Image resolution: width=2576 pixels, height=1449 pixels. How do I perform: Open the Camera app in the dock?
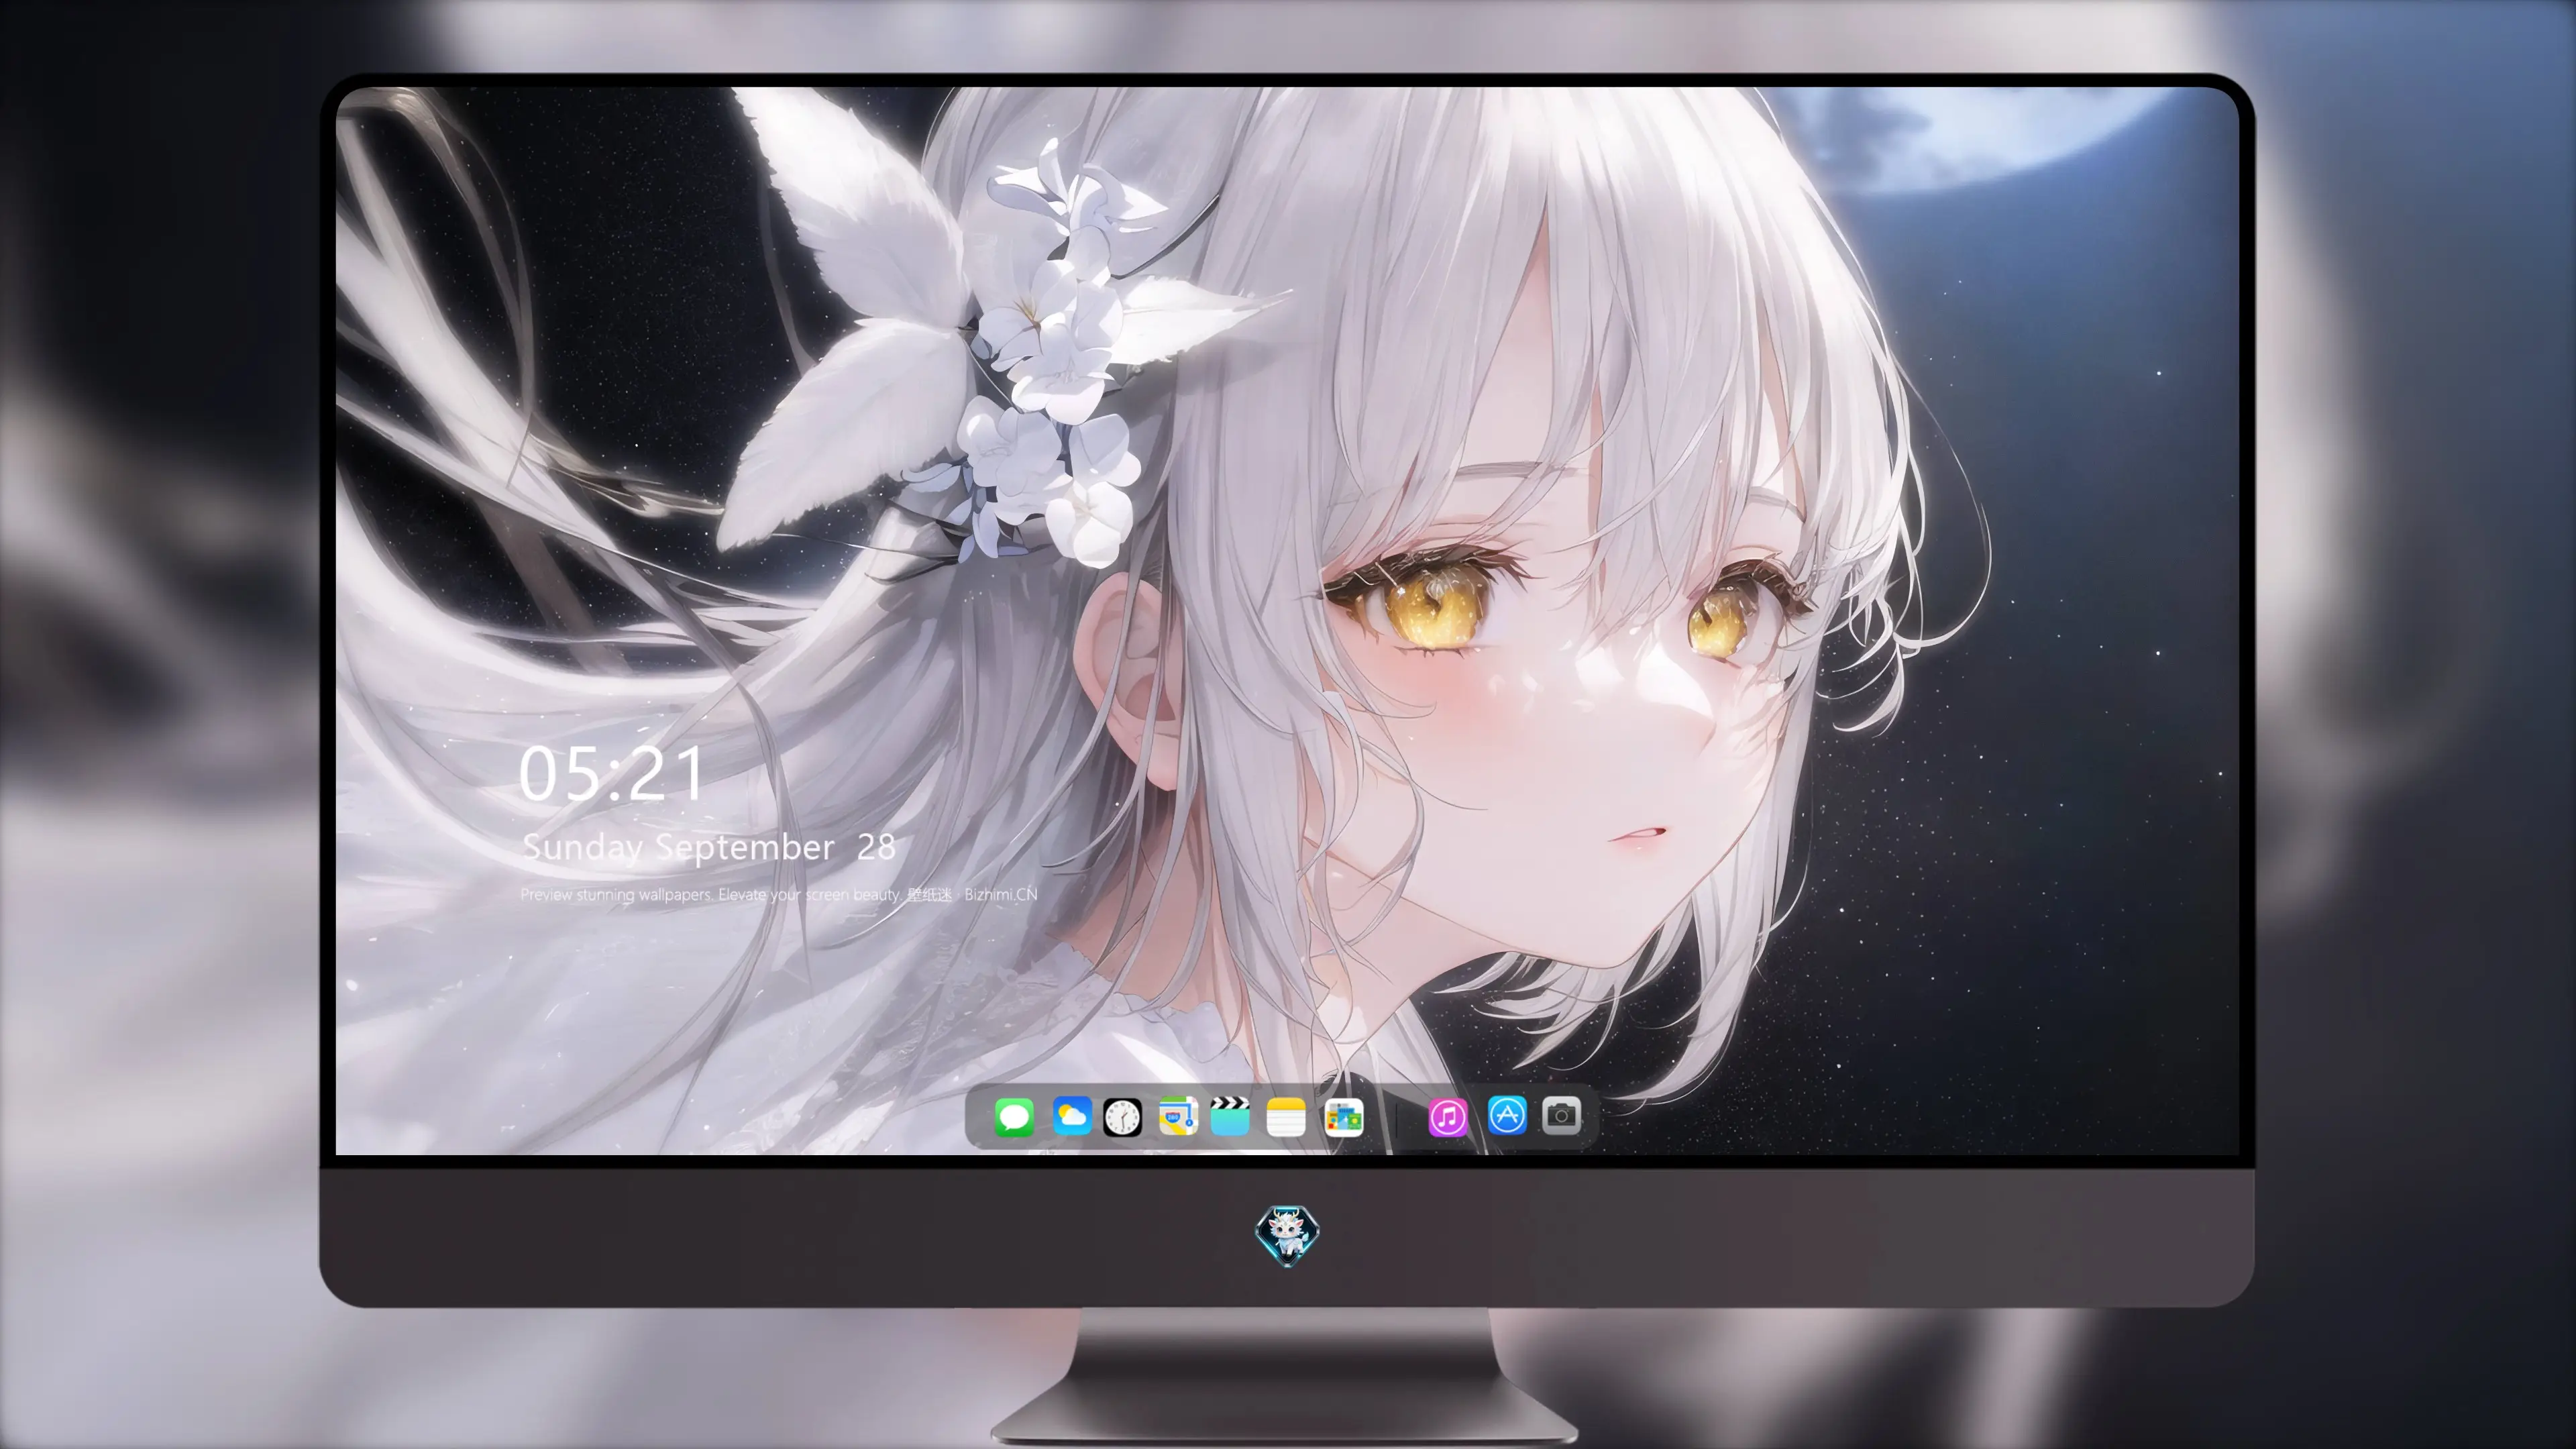click(1561, 1115)
